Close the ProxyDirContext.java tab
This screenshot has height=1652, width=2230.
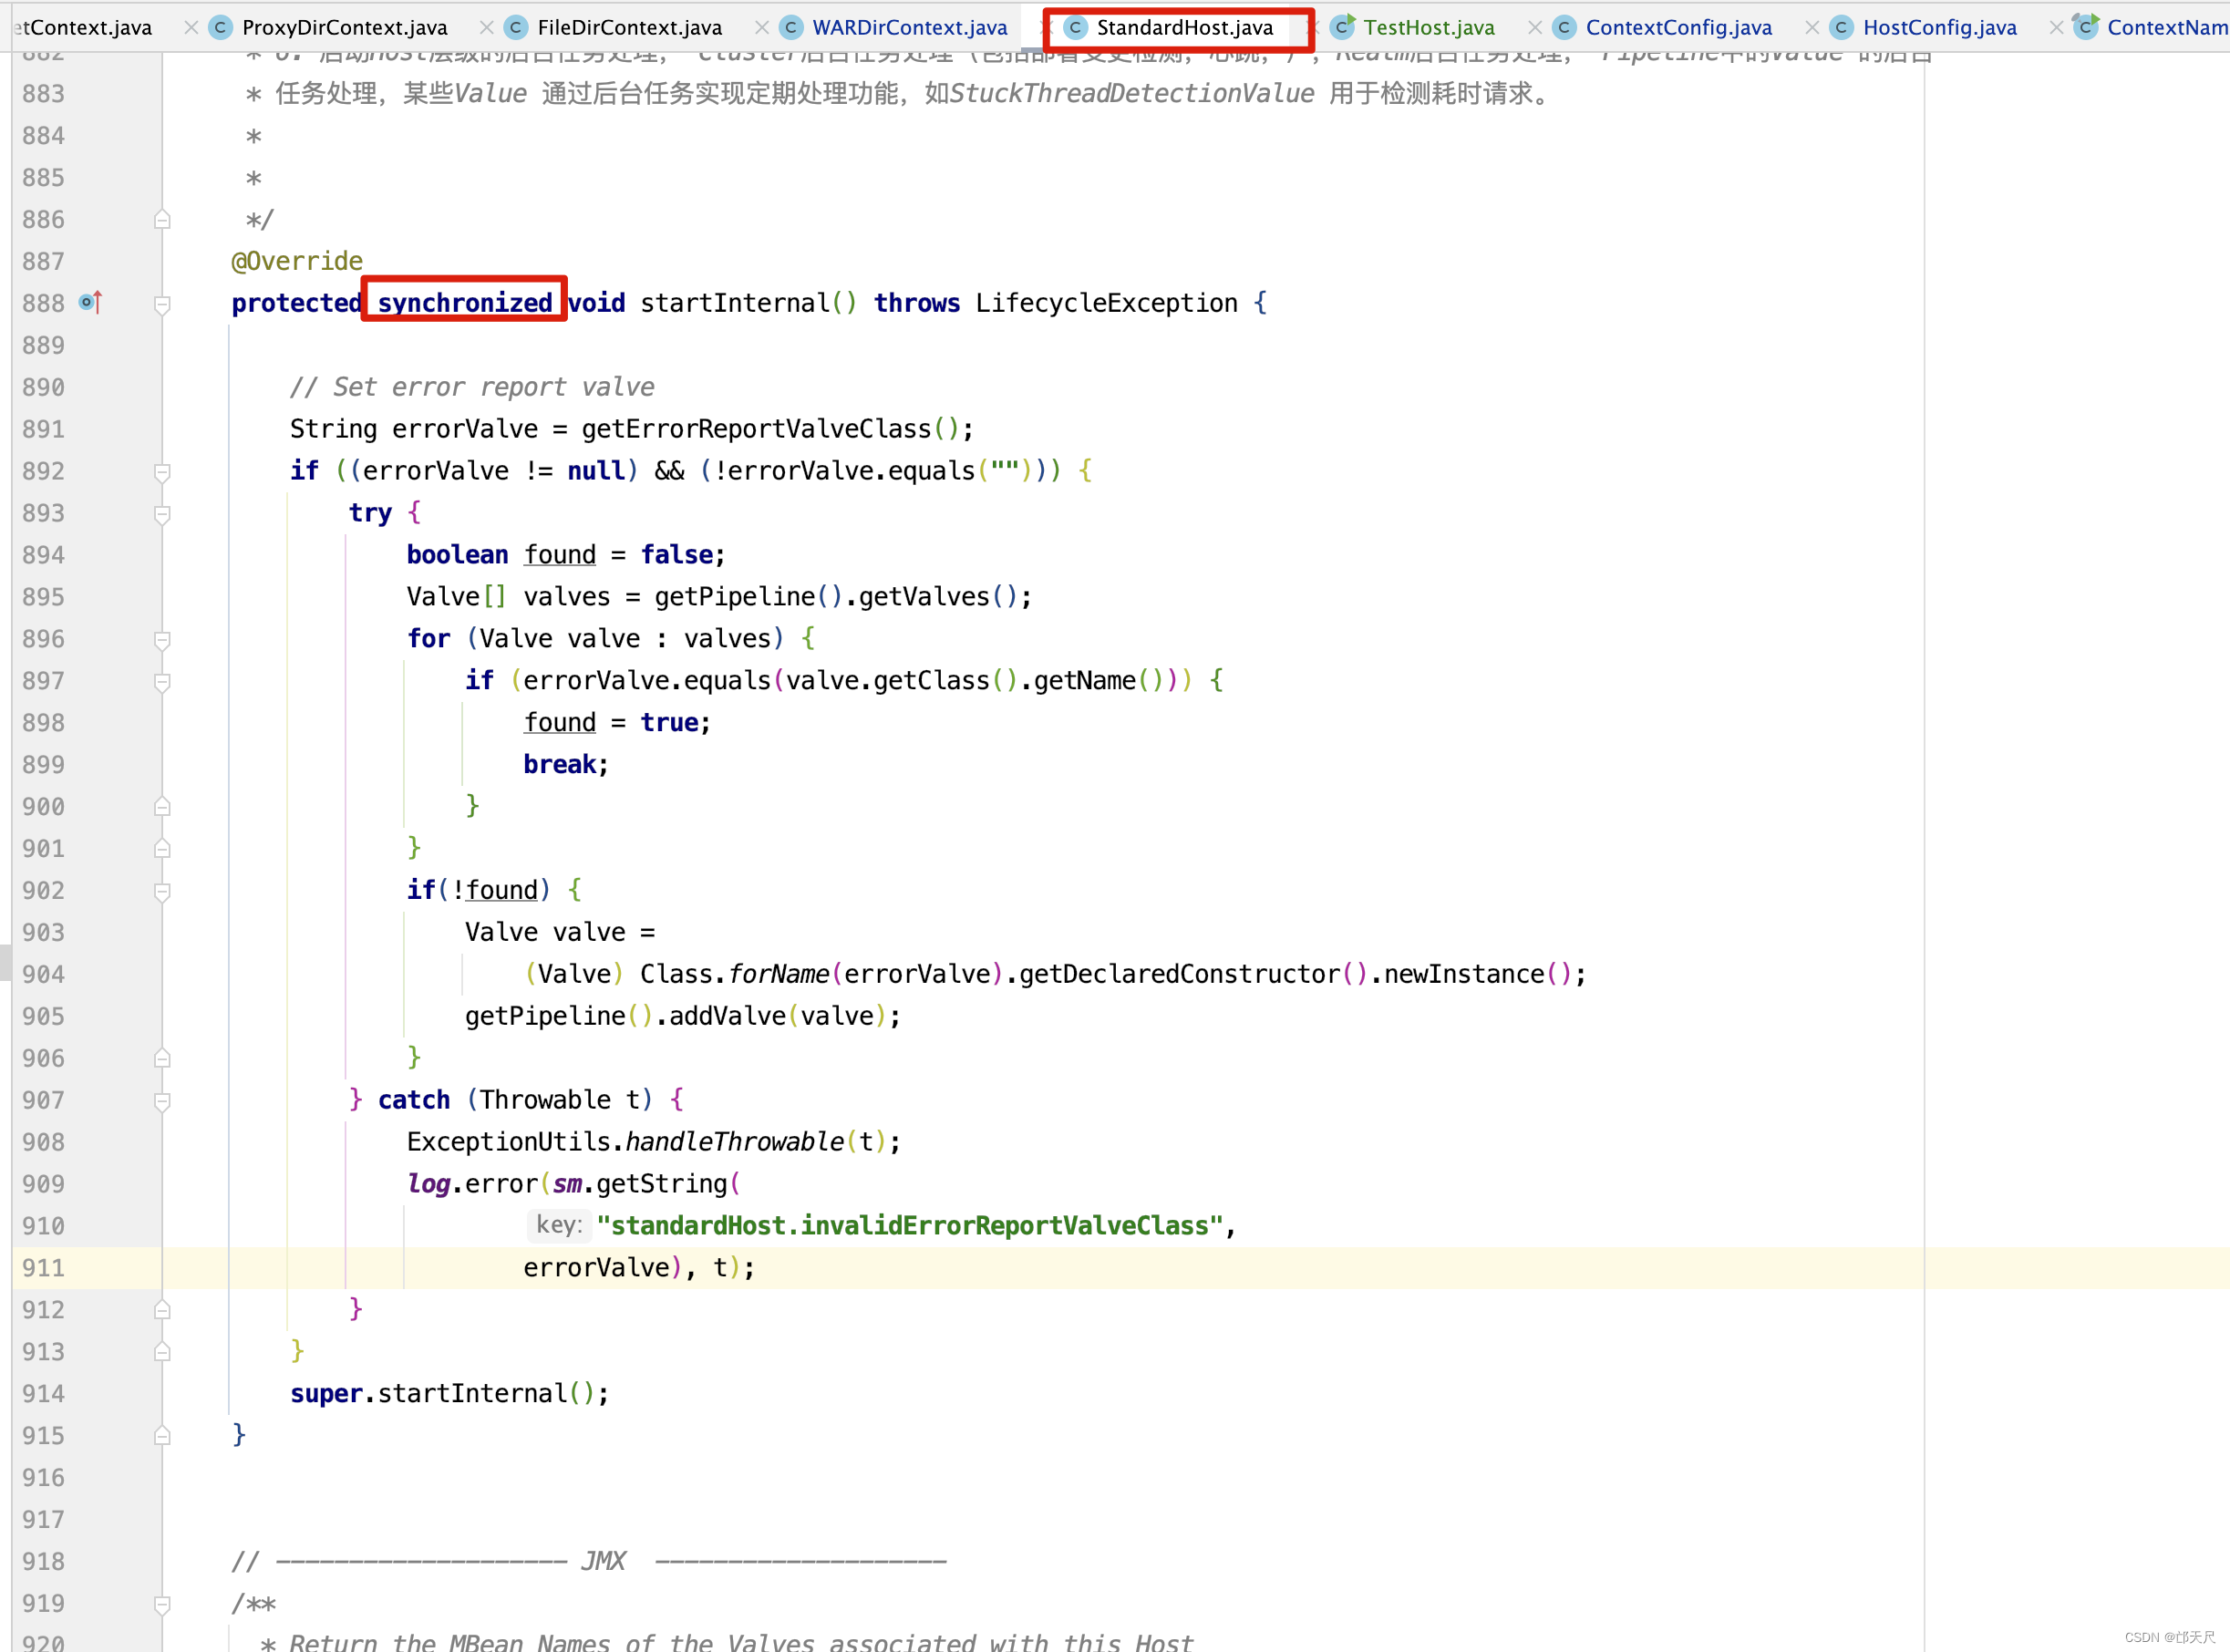pos(486,28)
